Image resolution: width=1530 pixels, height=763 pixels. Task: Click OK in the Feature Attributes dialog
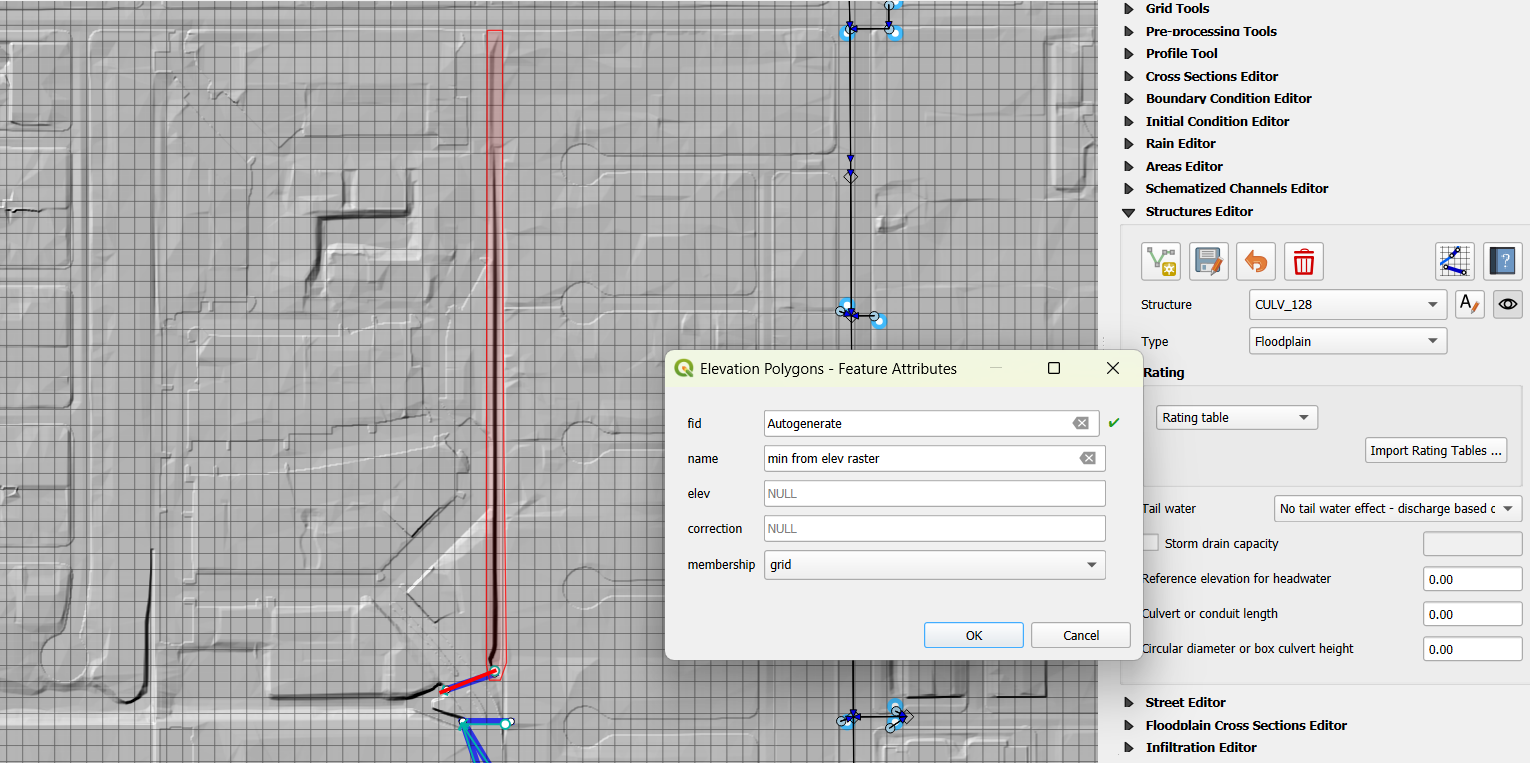pos(973,635)
